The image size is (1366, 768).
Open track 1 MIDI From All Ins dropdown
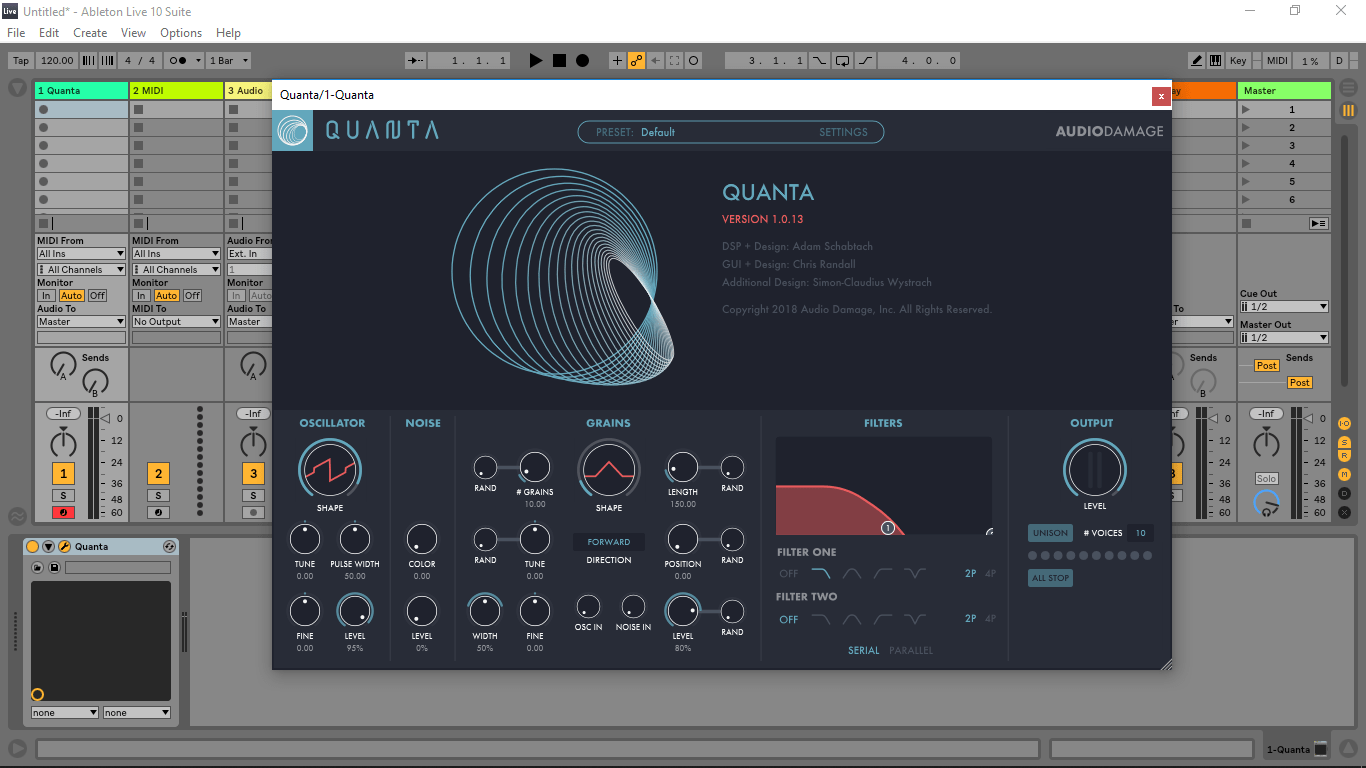[81, 254]
